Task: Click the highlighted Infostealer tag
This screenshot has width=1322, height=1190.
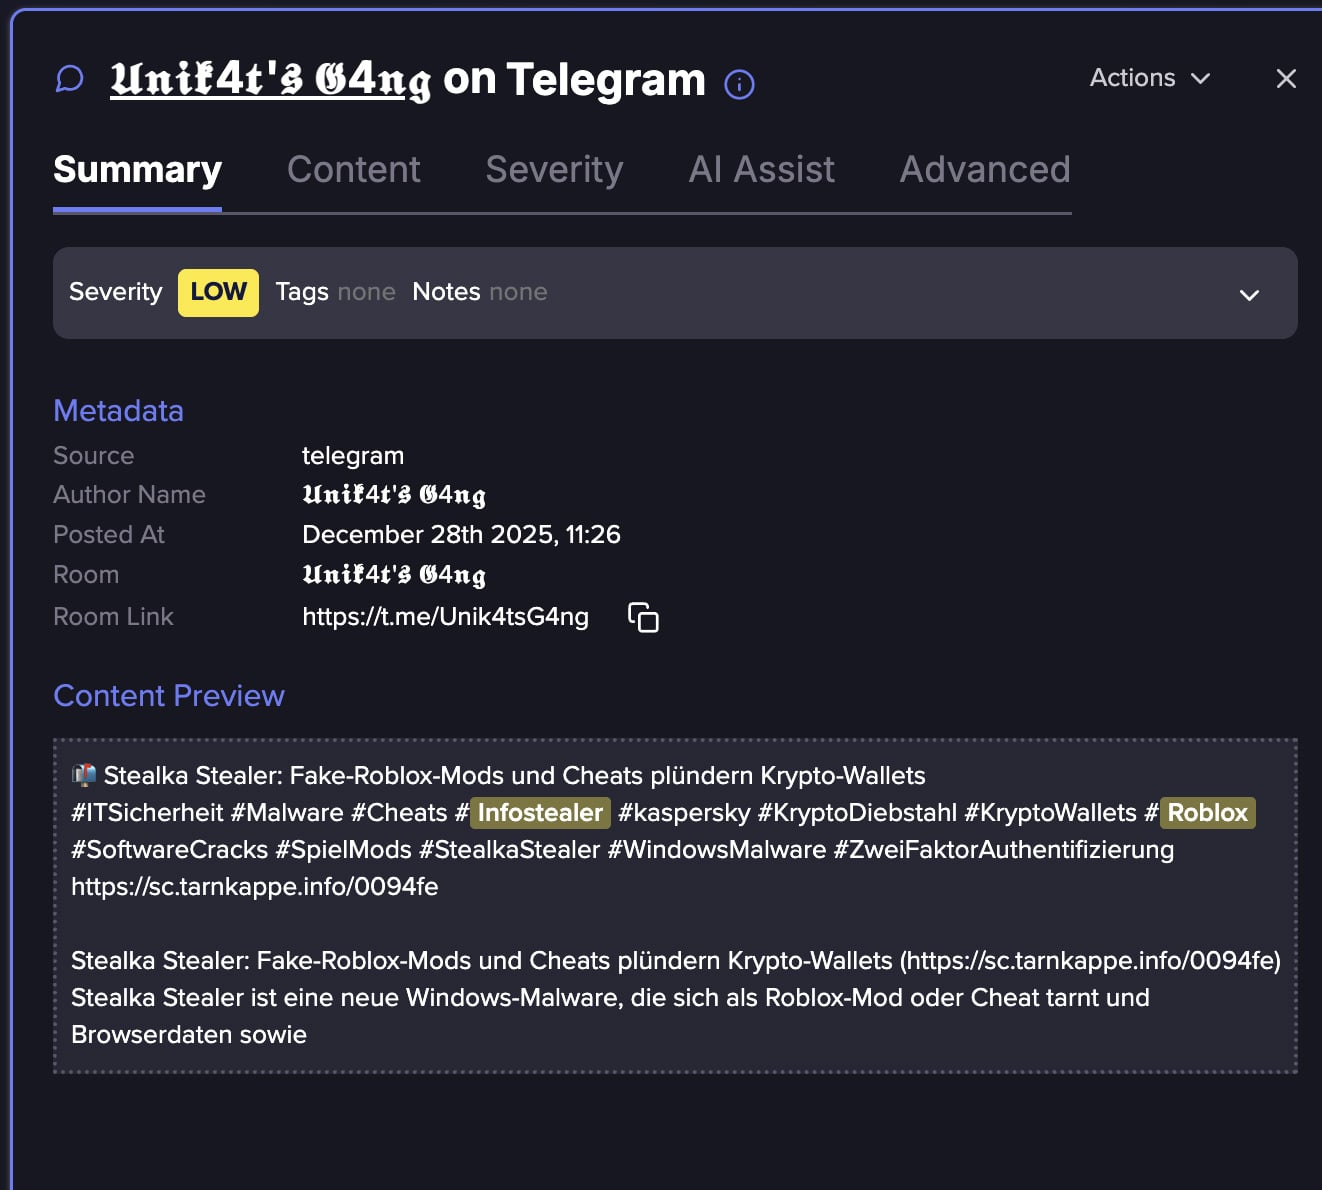Action: point(540,813)
